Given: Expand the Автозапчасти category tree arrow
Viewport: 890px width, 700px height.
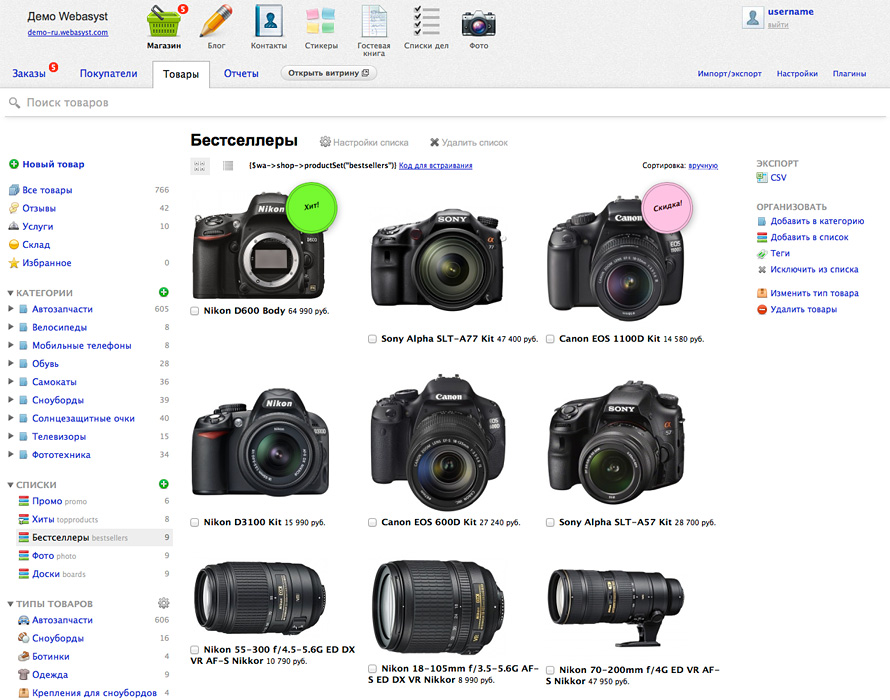Looking at the screenshot, I should (11, 309).
